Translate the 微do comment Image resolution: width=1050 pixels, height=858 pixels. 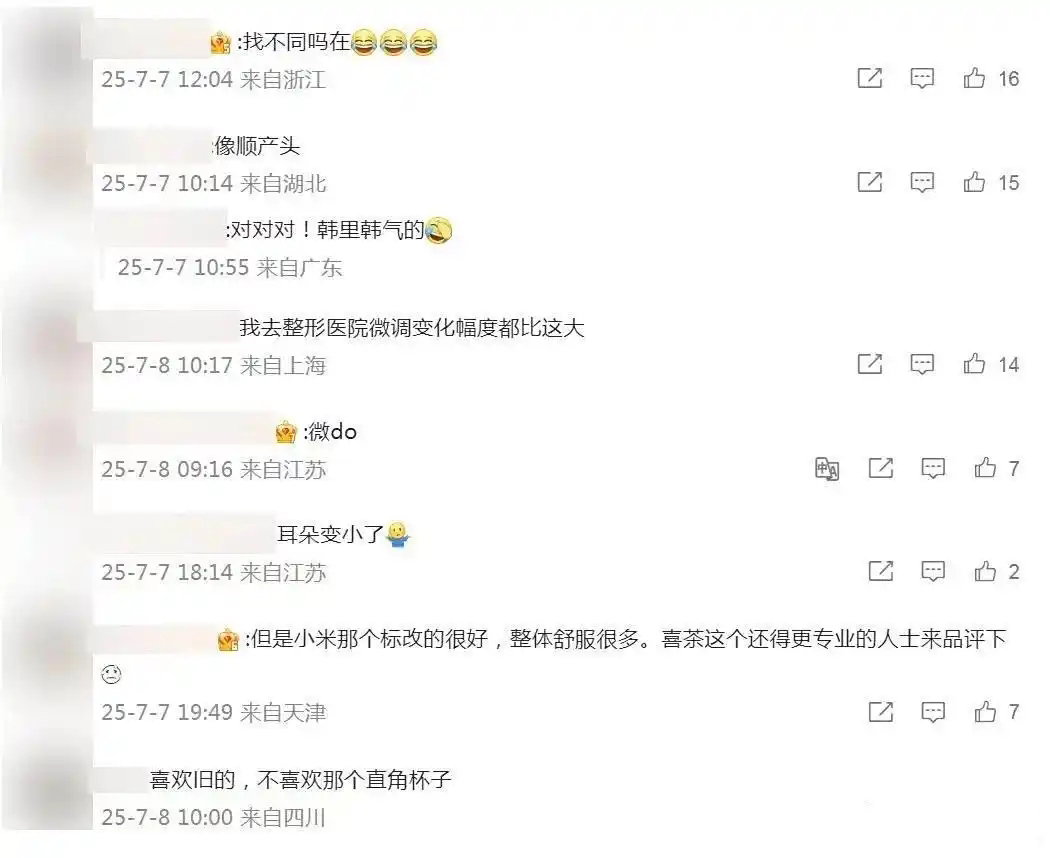[827, 468]
